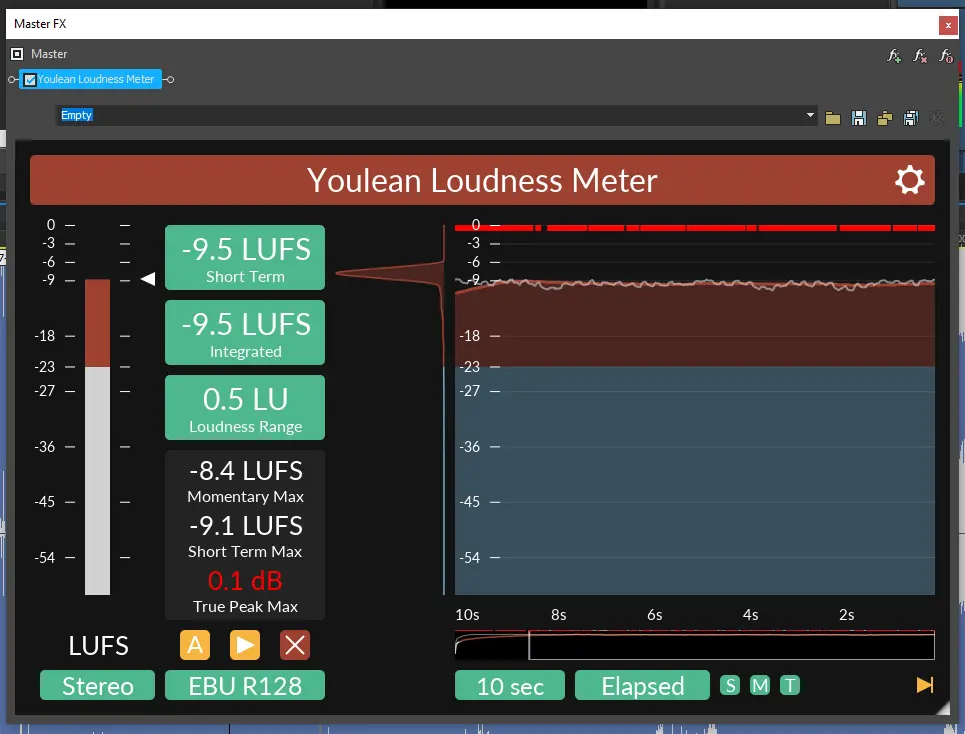The image size is (965, 734).
Task: Open the EBU R128 standard selector
Action: (x=245, y=686)
